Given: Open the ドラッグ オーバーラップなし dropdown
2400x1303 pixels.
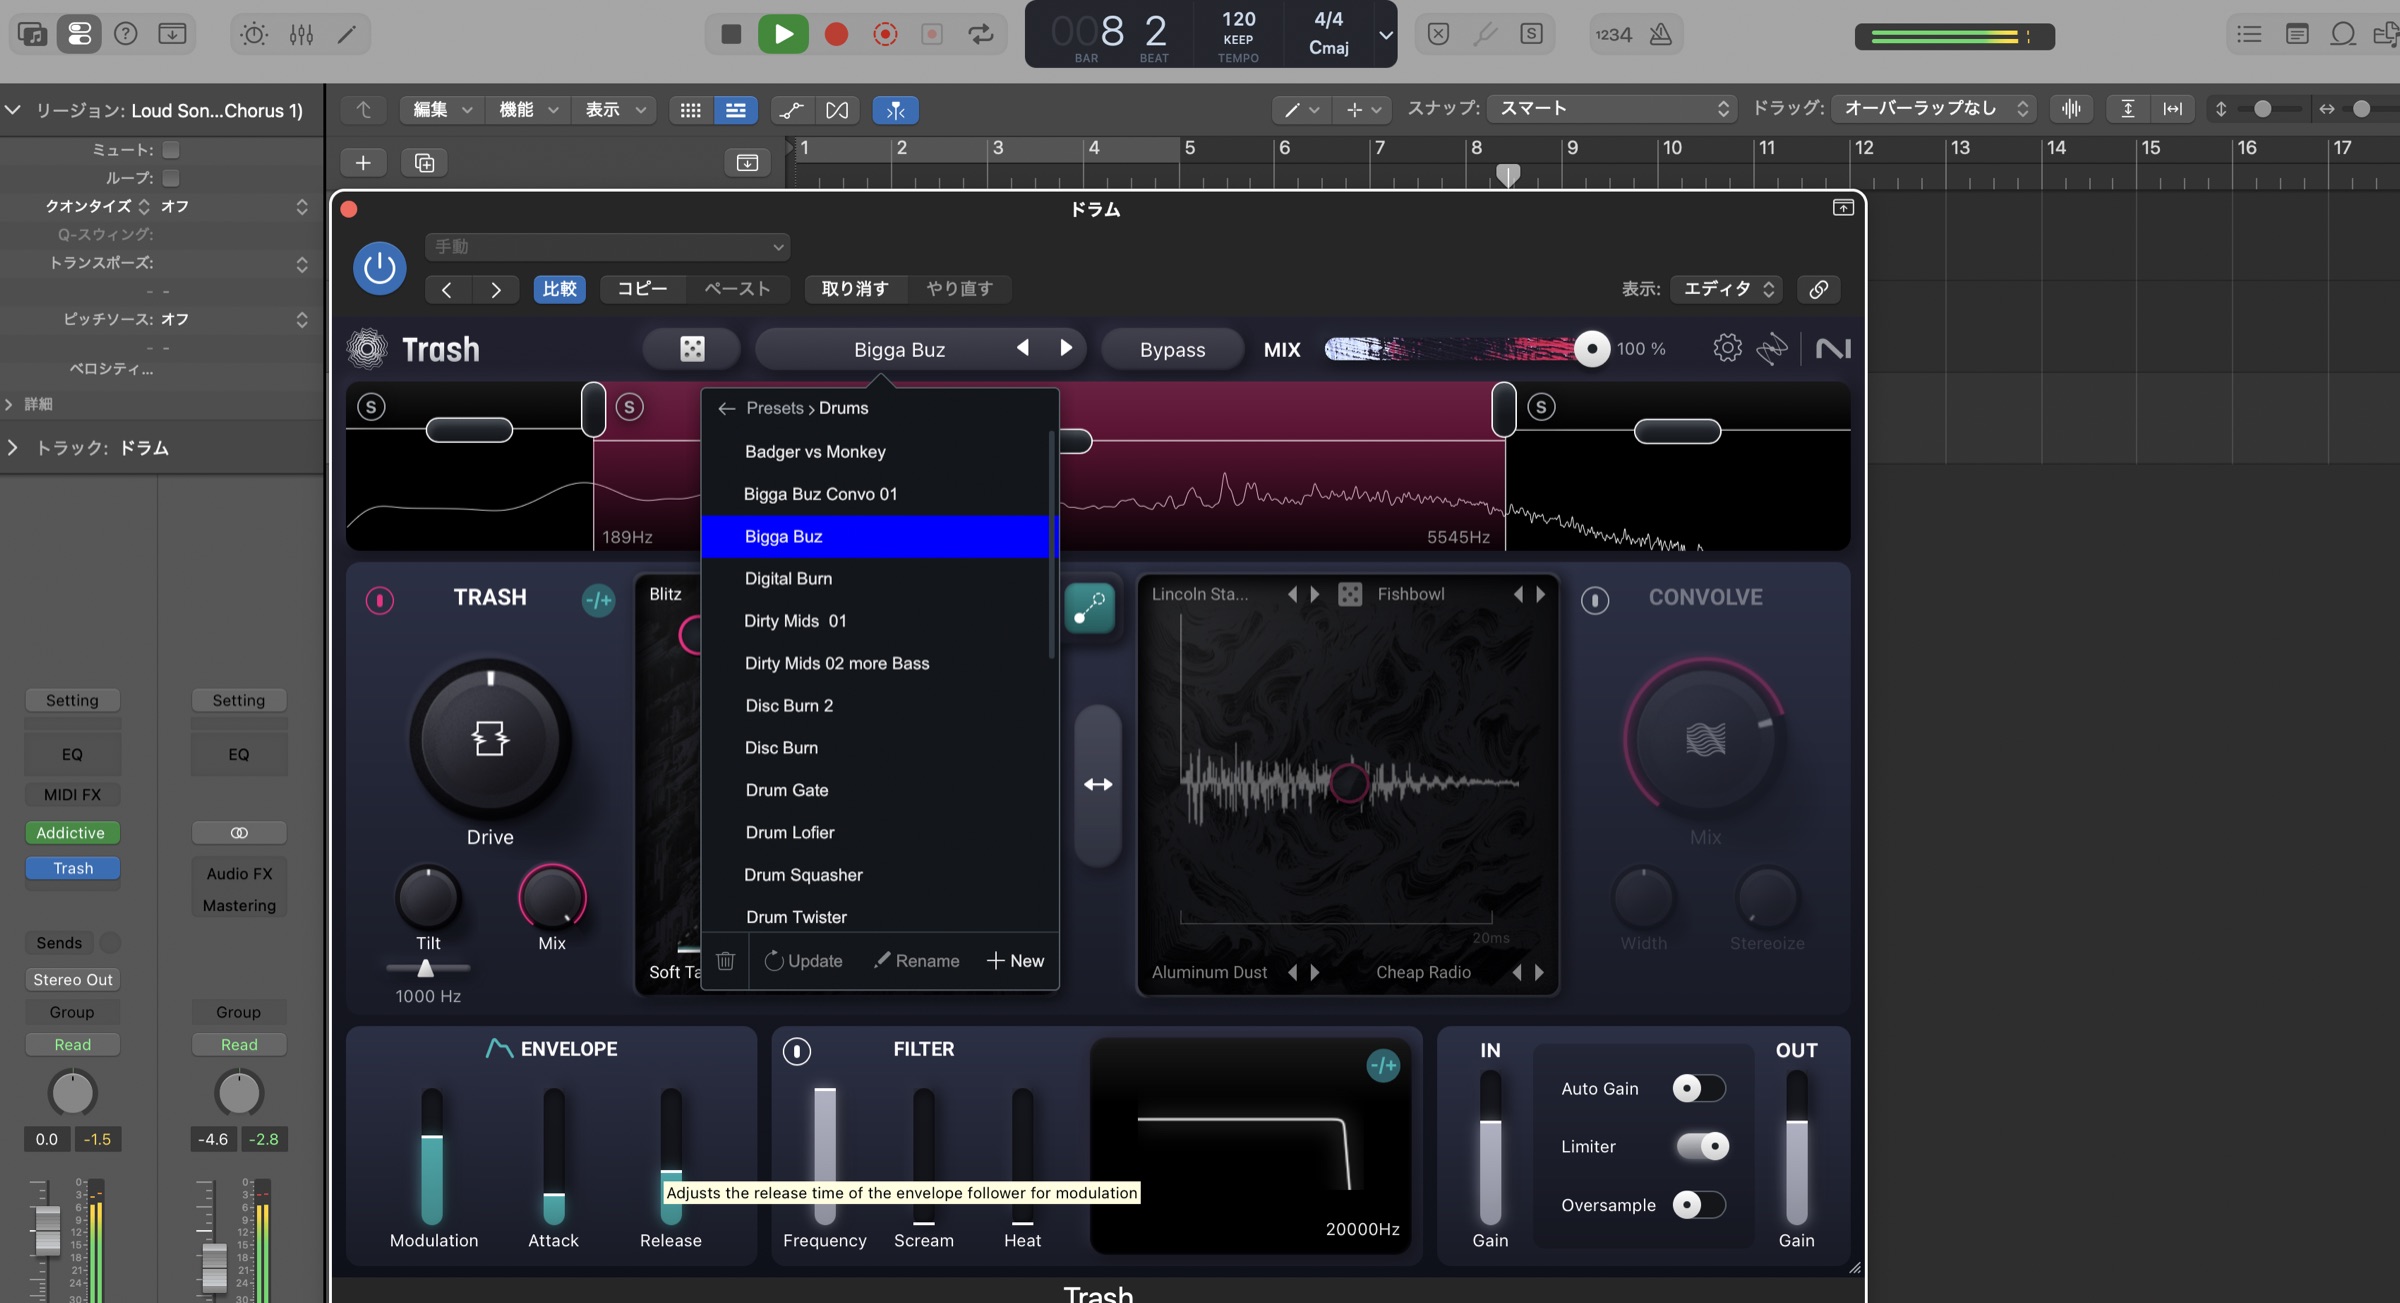Looking at the screenshot, I should point(1935,108).
